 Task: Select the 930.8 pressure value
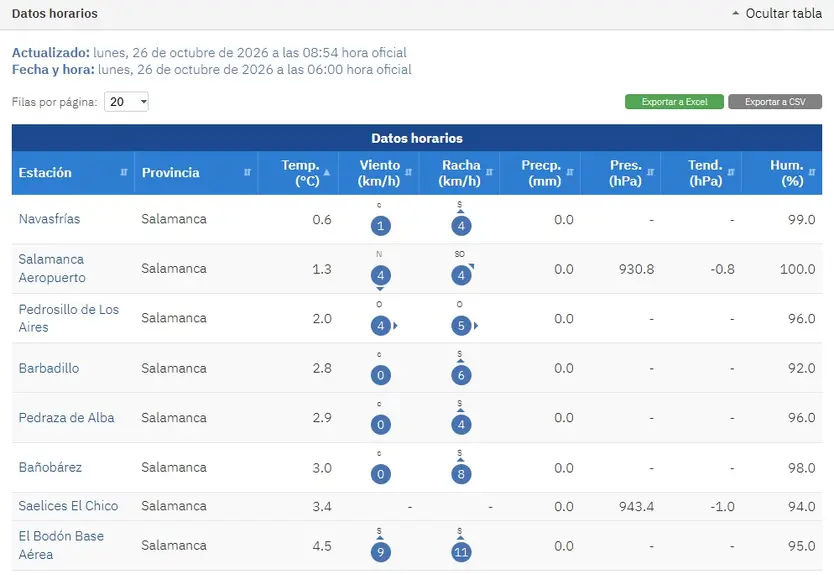(636, 269)
